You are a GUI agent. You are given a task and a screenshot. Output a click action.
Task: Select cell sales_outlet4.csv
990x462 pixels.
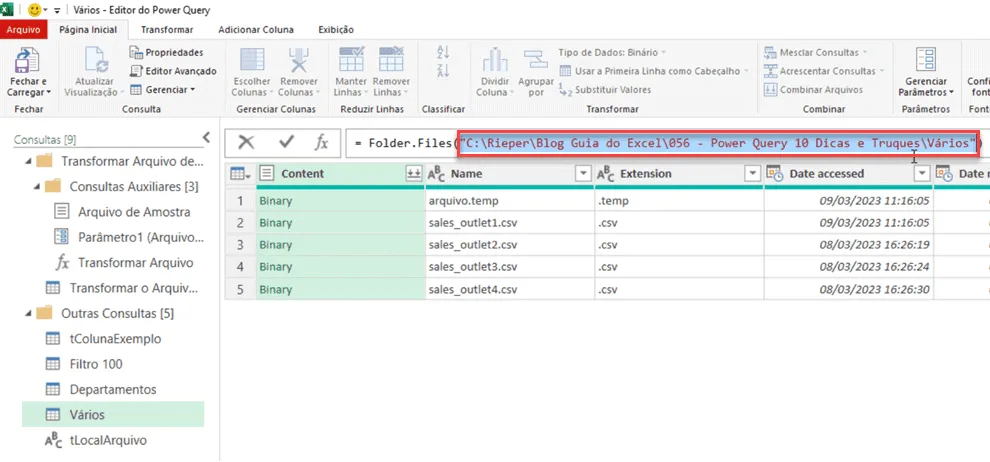[x=510, y=290]
